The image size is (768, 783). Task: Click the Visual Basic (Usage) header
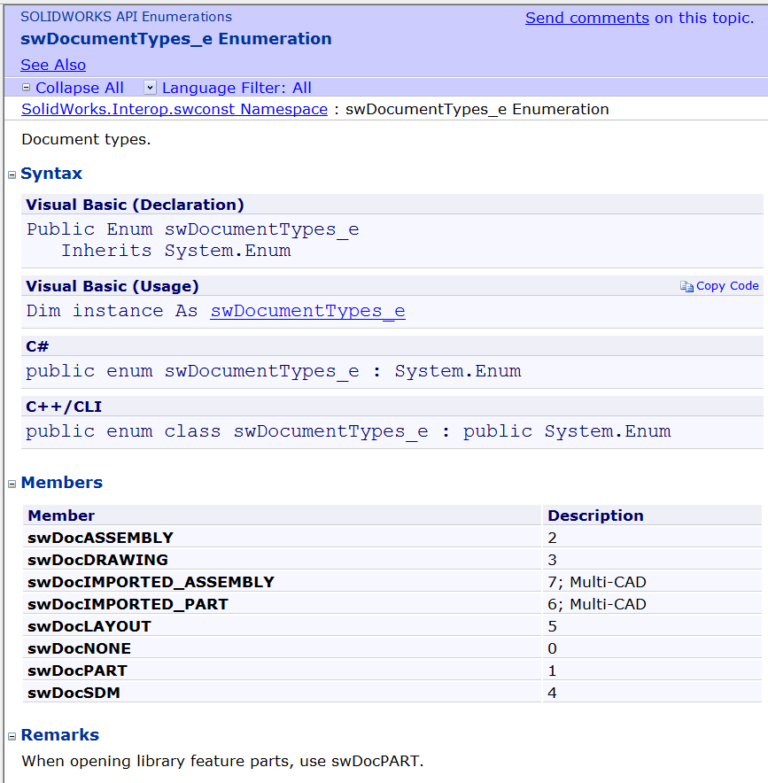392,286
